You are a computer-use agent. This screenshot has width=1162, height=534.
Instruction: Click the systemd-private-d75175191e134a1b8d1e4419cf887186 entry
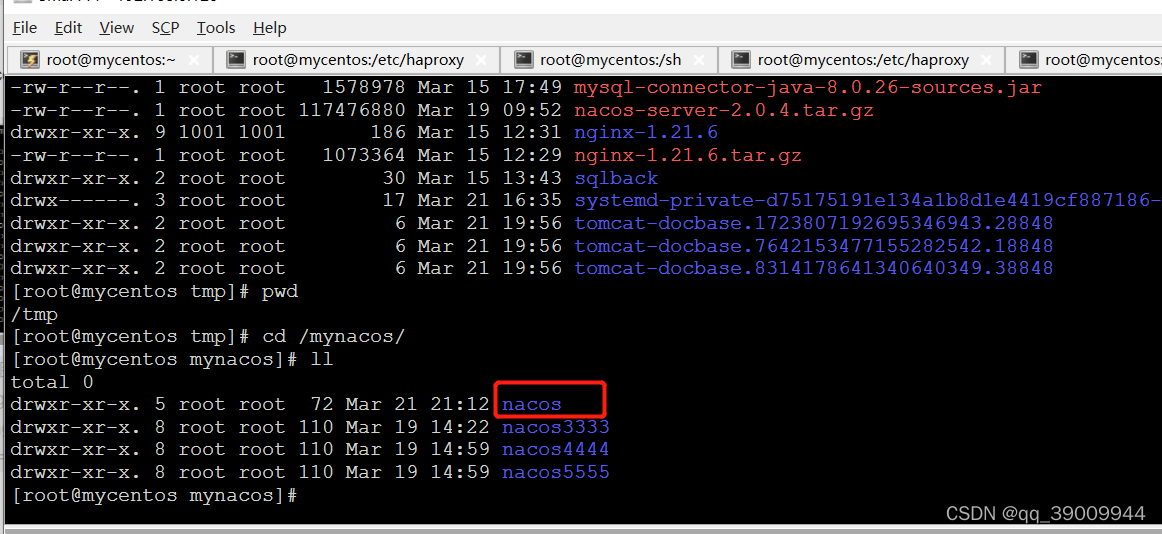pyautogui.click(x=868, y=201)
